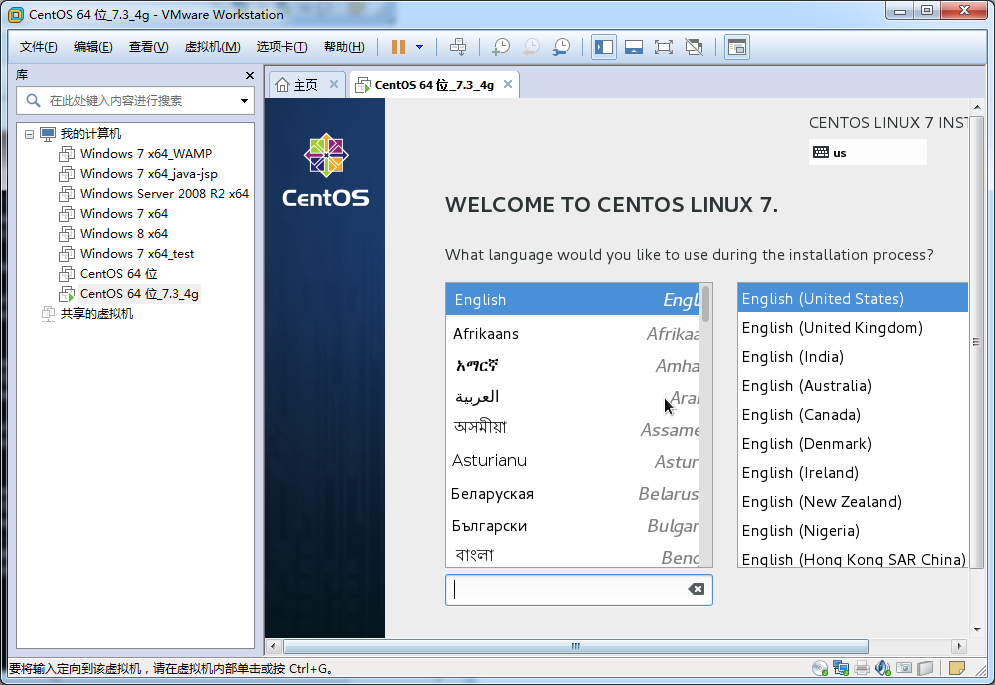
Task: Open the 帮助(H) menu
Action: (x=344, y=47)
